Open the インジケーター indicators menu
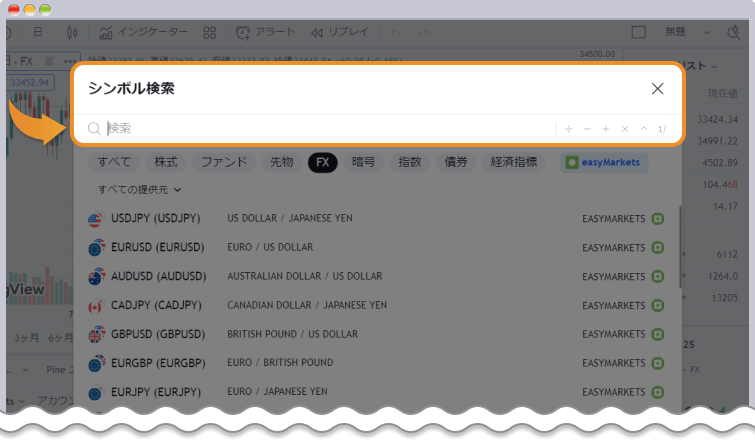Image resolution: width=755 pixels, height=443 pixels. 143,32
